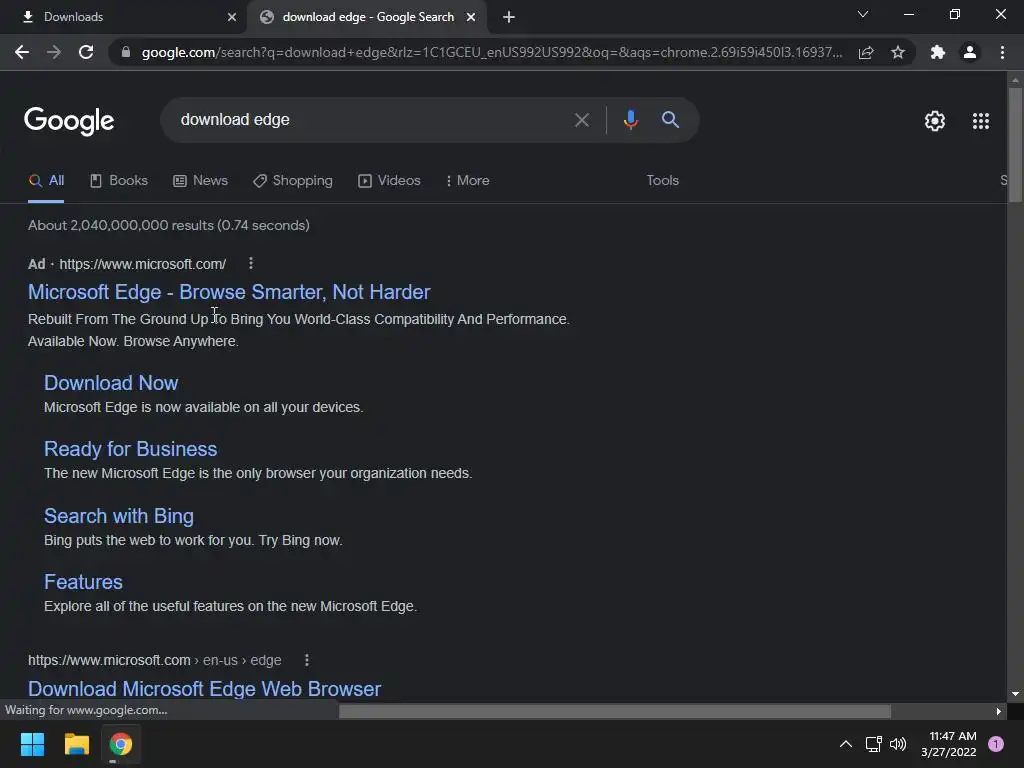This screenshot has height=768, width=1024.
Task: Click the forward navigation arrow
Action: tap(54, 52)
